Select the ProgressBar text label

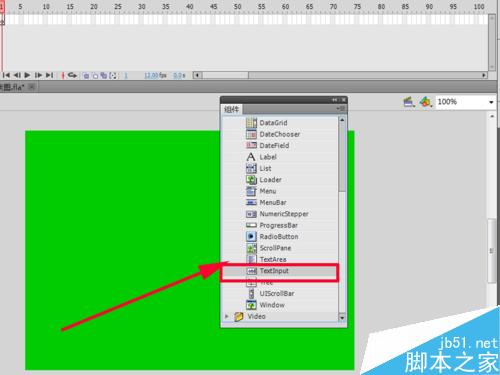(x=279, y=225)
